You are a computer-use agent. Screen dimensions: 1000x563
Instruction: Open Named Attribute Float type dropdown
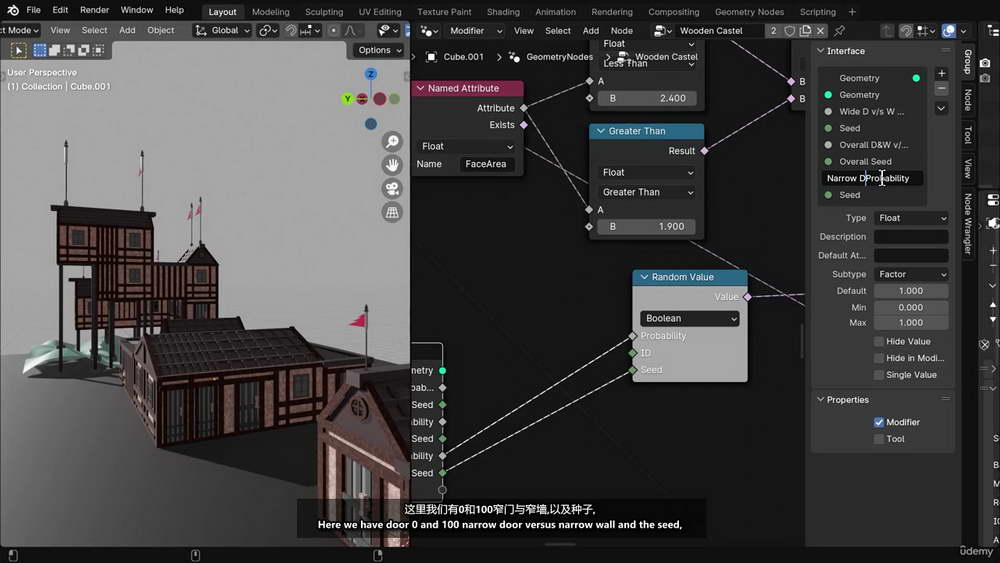(x=467, y=146)
